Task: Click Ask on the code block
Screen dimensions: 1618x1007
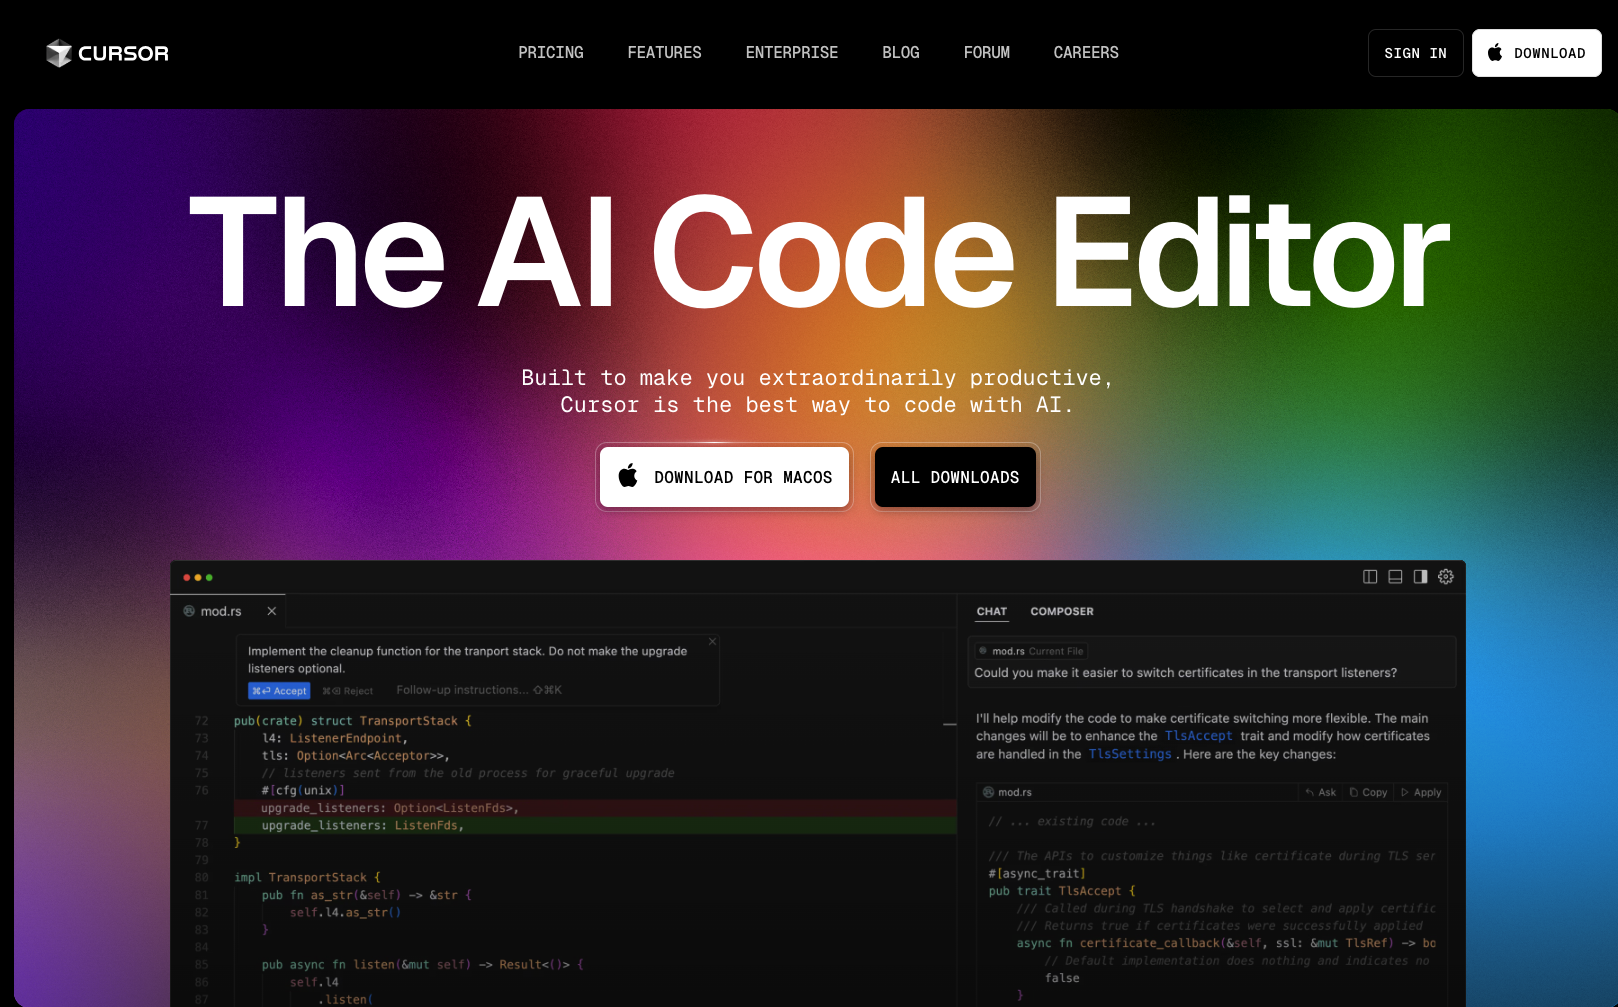Action: pos(1321,792)
